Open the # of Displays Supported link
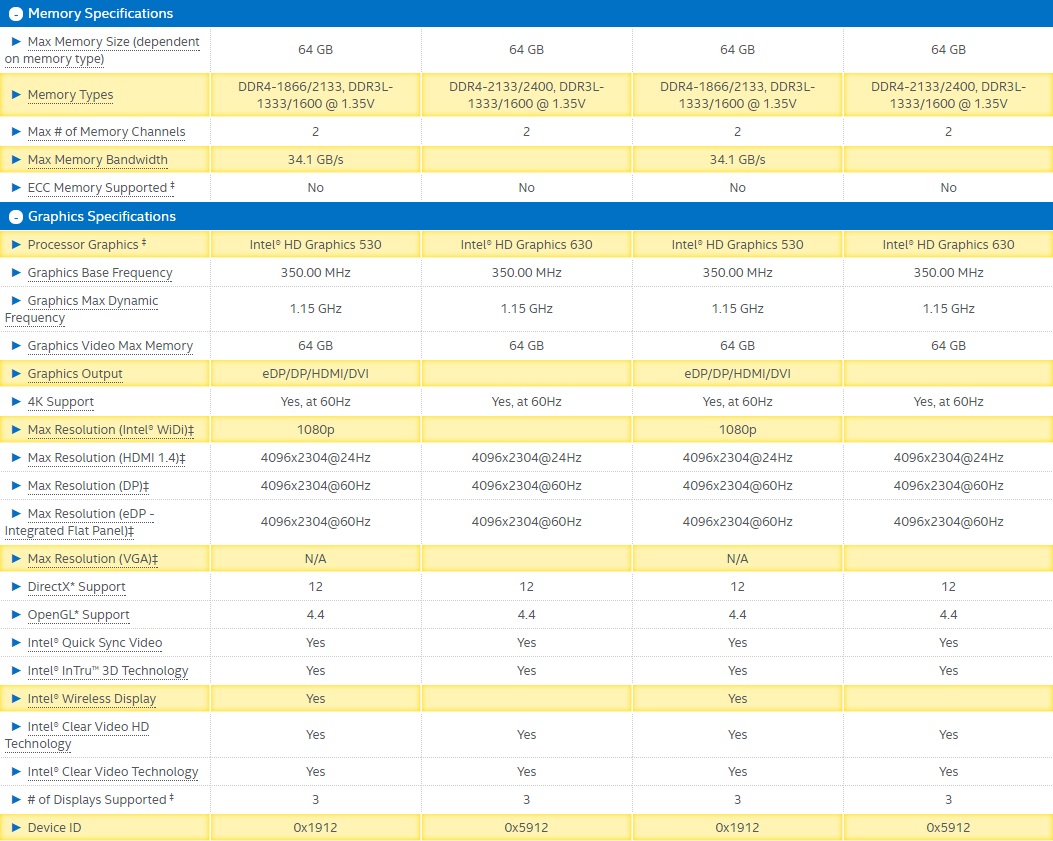Viewport: 1053px width, 841px height. coord(97,800)
